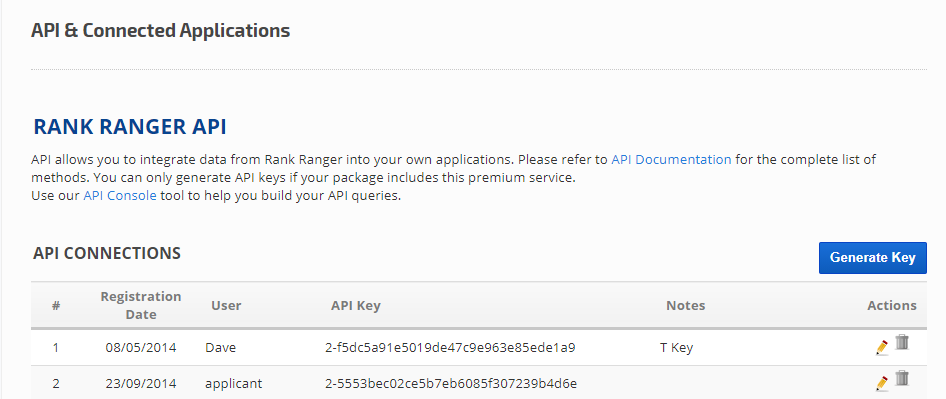Open the API Console link
The height and width of the screenshot is (399, 946).
119,196
